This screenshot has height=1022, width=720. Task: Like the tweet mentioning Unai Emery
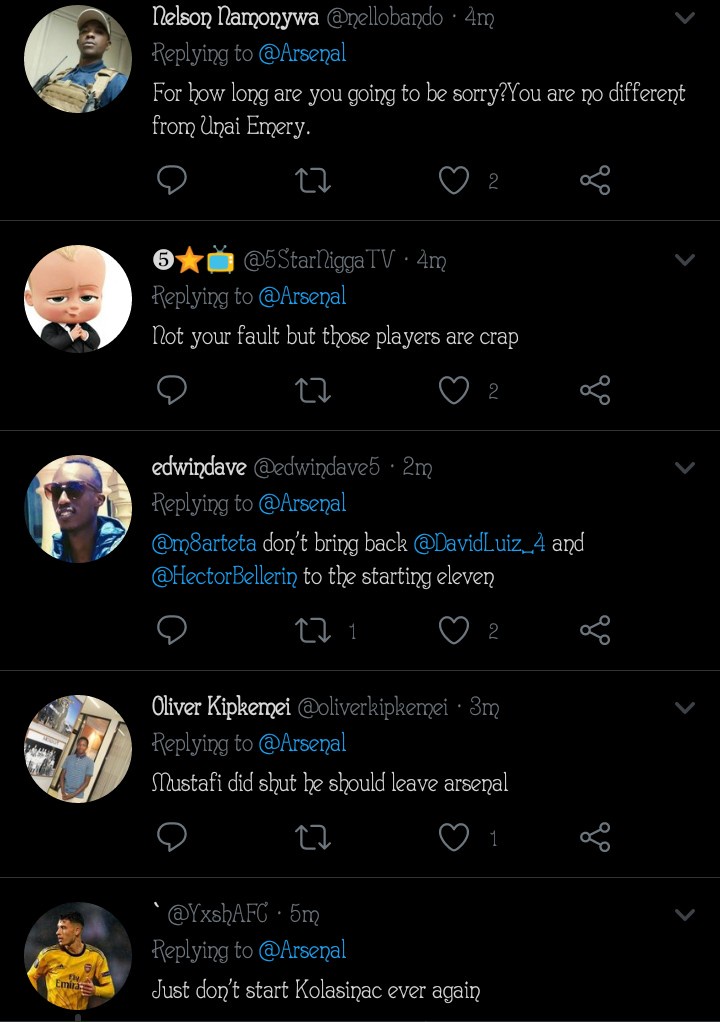pos(454,181)
